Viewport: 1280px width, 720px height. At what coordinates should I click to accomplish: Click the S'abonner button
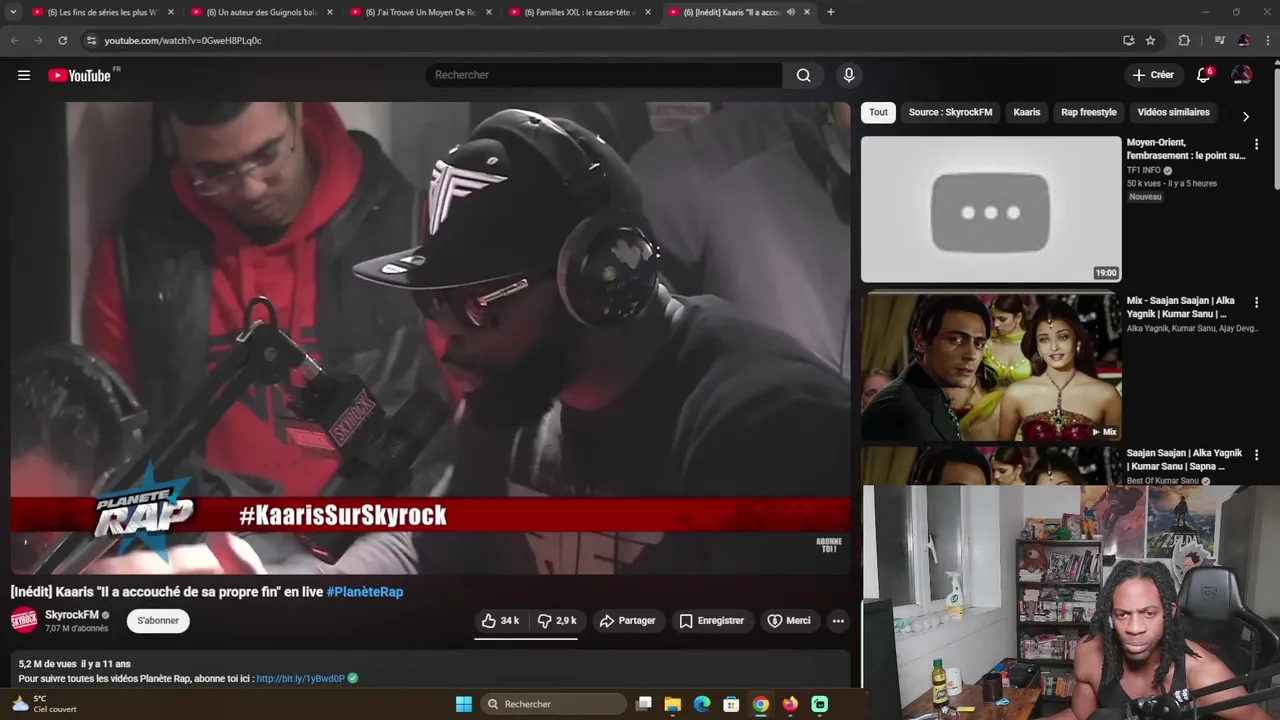pyautogui.click(x=158, y=621)
